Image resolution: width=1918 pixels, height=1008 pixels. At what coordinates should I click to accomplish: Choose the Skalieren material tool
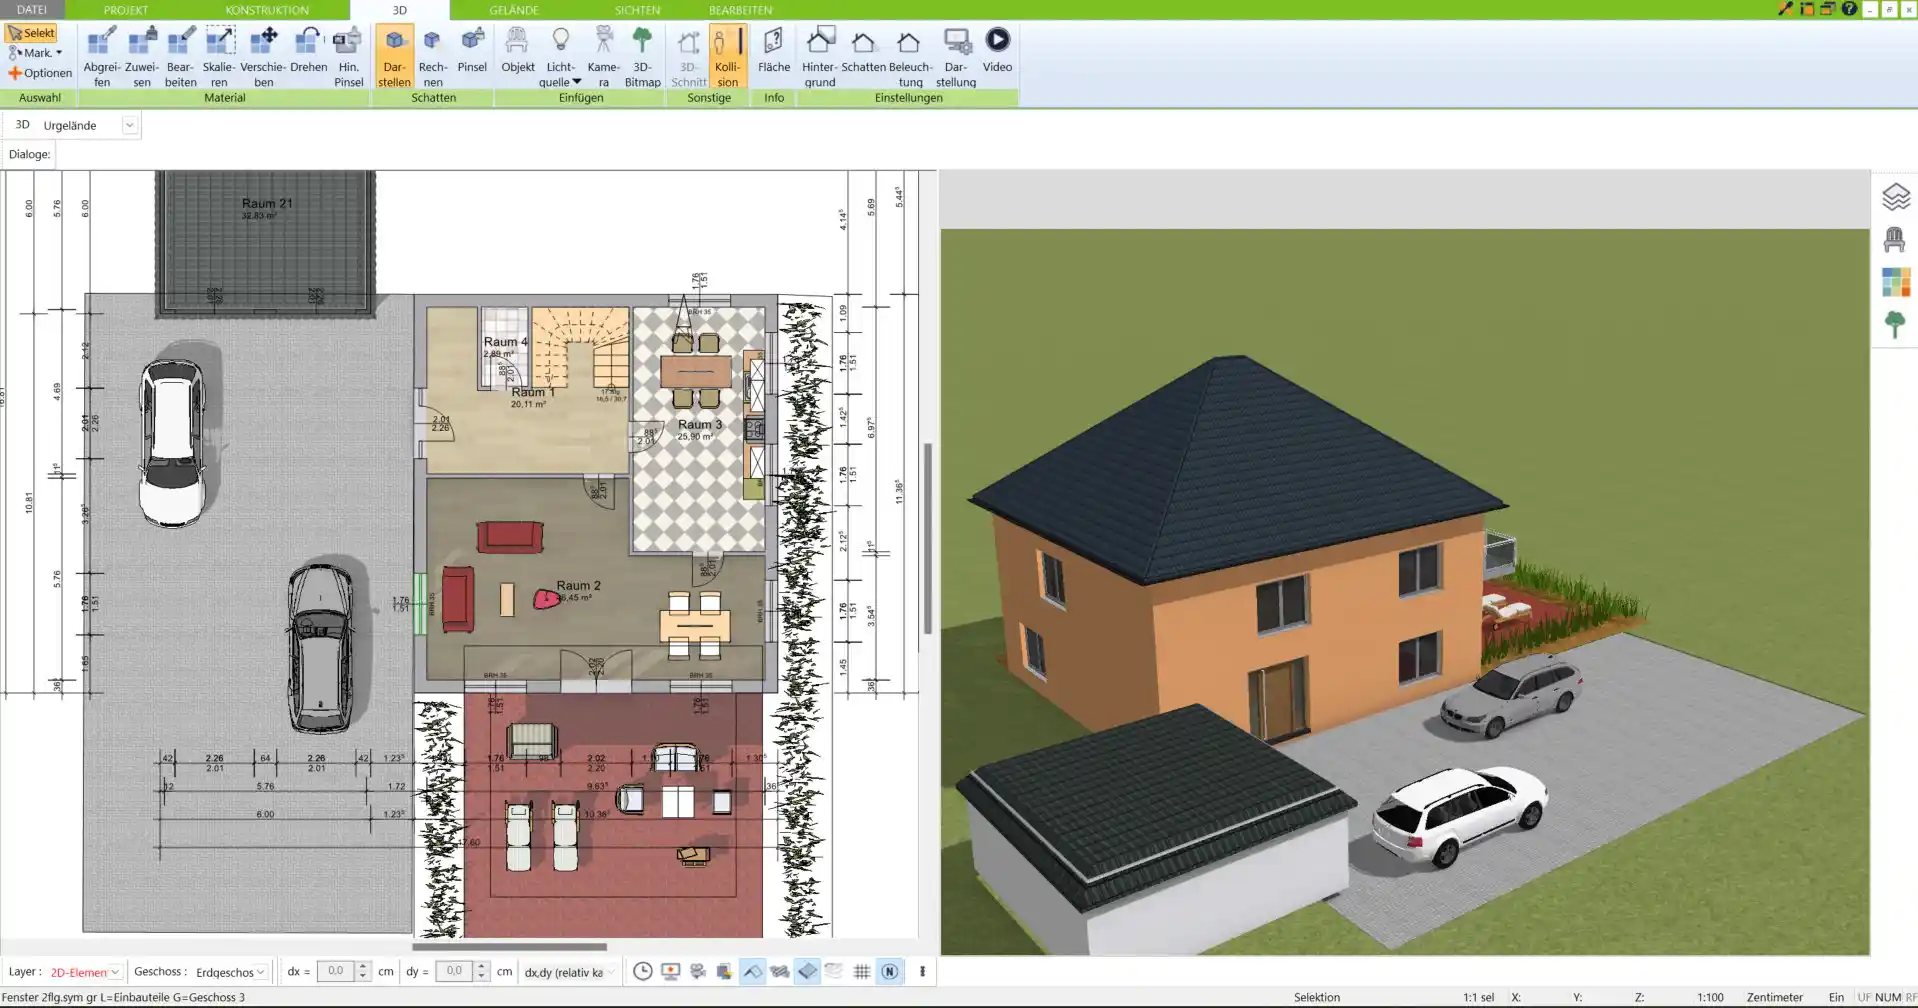[x=219, y=57]
